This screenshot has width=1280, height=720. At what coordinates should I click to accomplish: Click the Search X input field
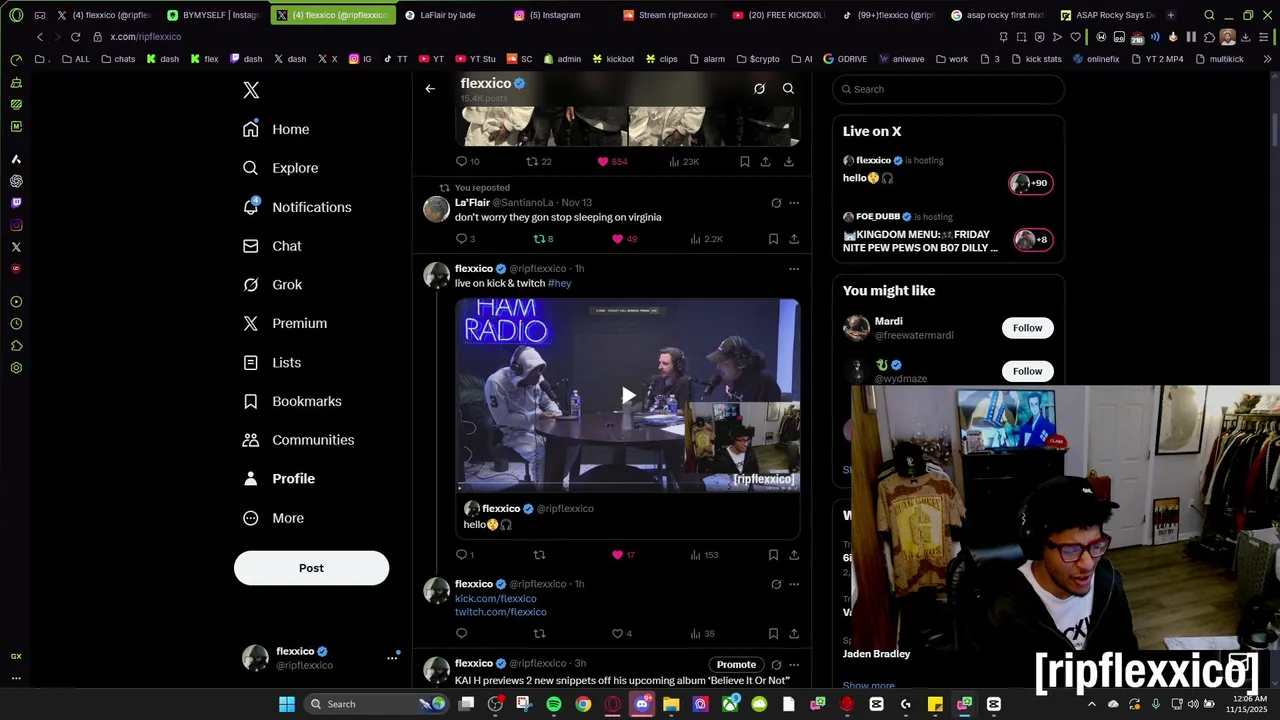948,89
